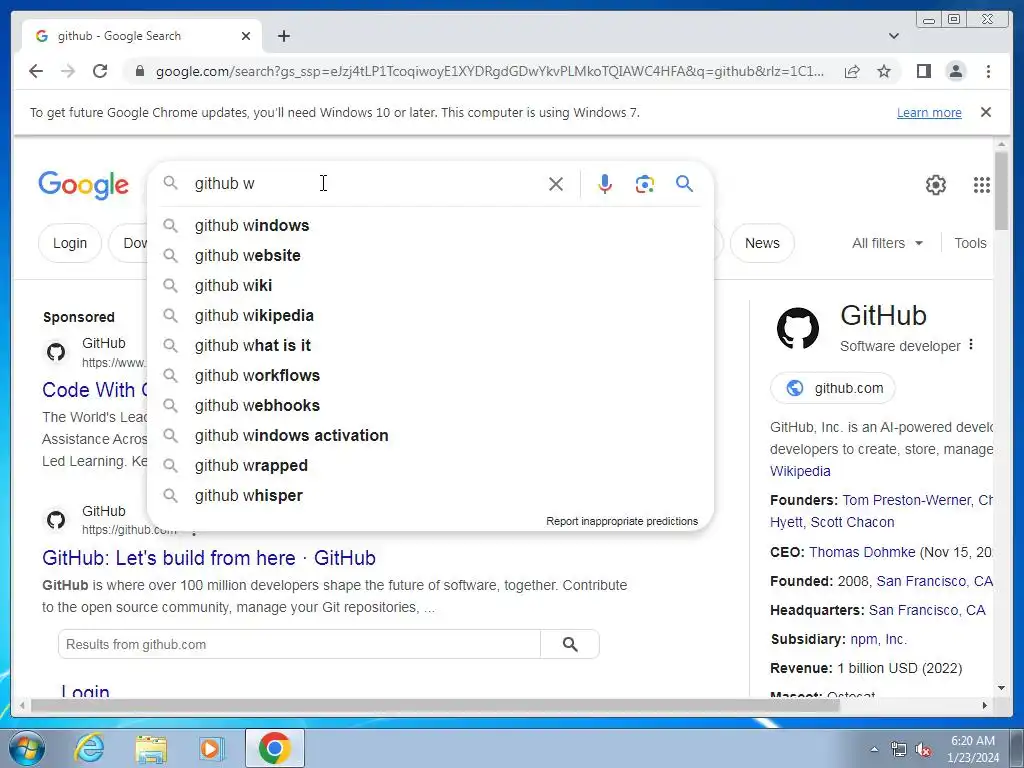
Task: Open GitHub: Let's build from here result
Action: pos(209,558)
